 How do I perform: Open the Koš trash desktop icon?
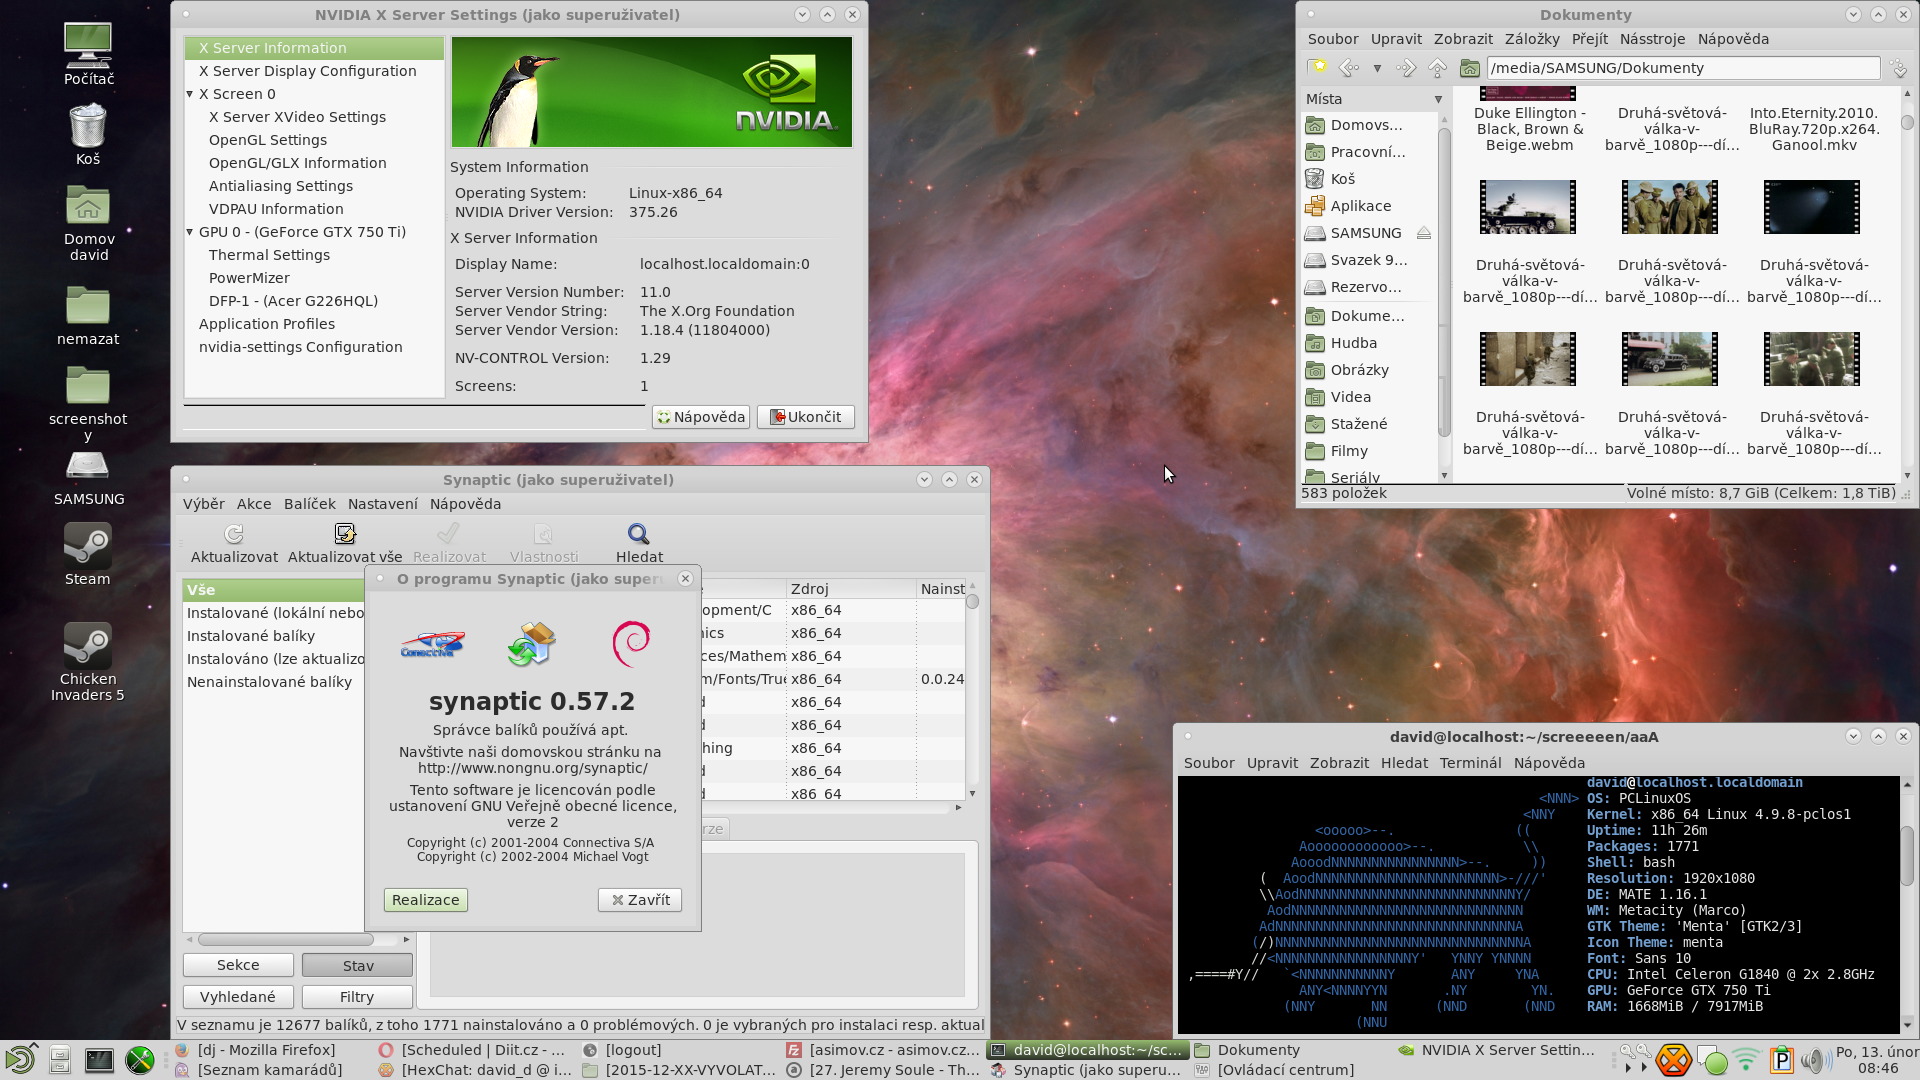[x=88, y=135]
